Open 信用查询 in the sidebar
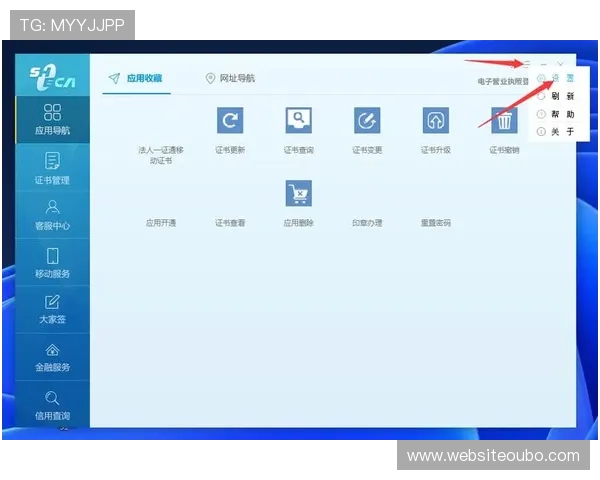Viewport: 600px width, 480px height. click(52, 405)
